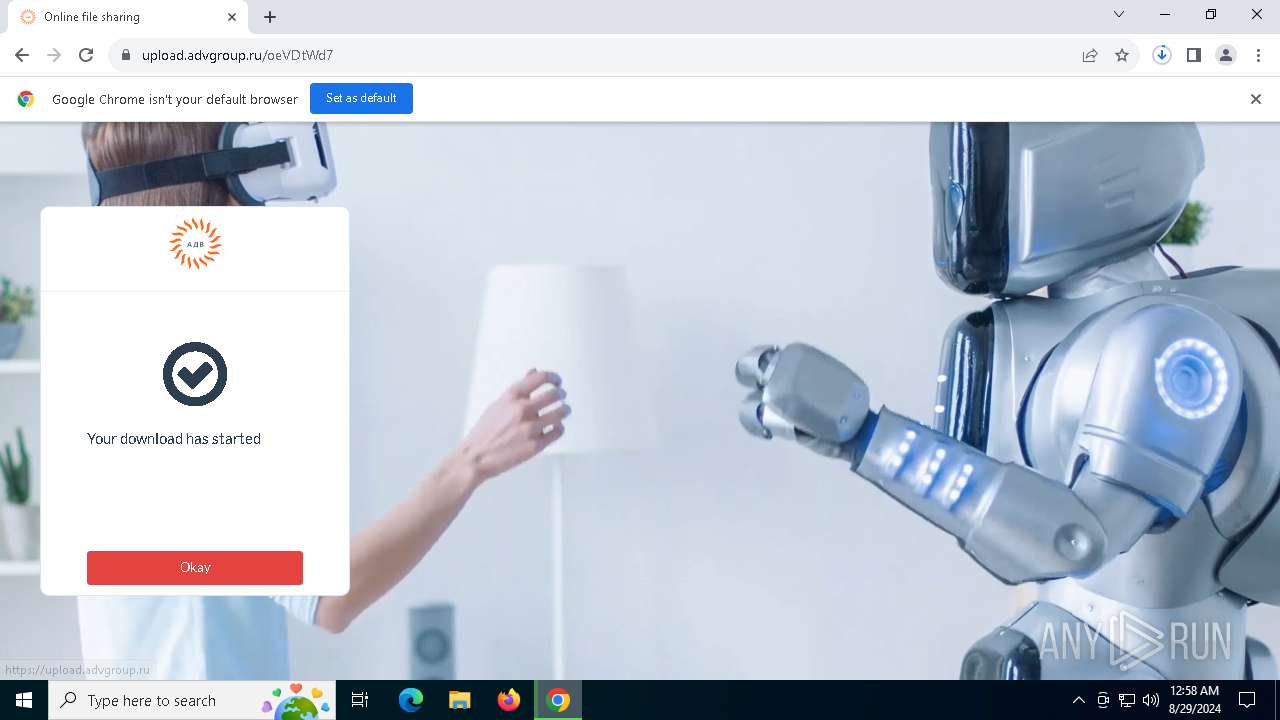Open Task View on taskbar

[x=360, y=700]
